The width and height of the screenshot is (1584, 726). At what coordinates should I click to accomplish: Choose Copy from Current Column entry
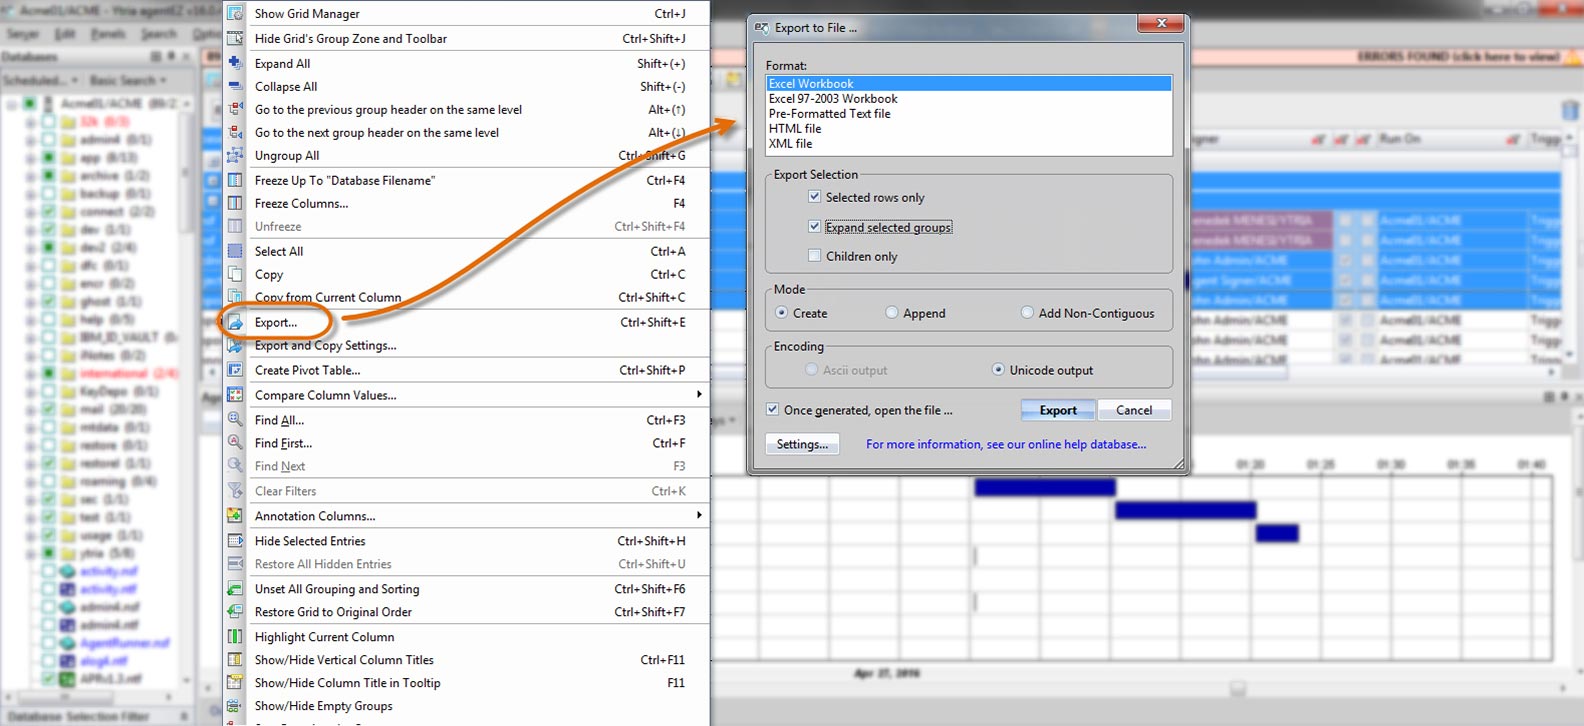(x=328, y=297)
